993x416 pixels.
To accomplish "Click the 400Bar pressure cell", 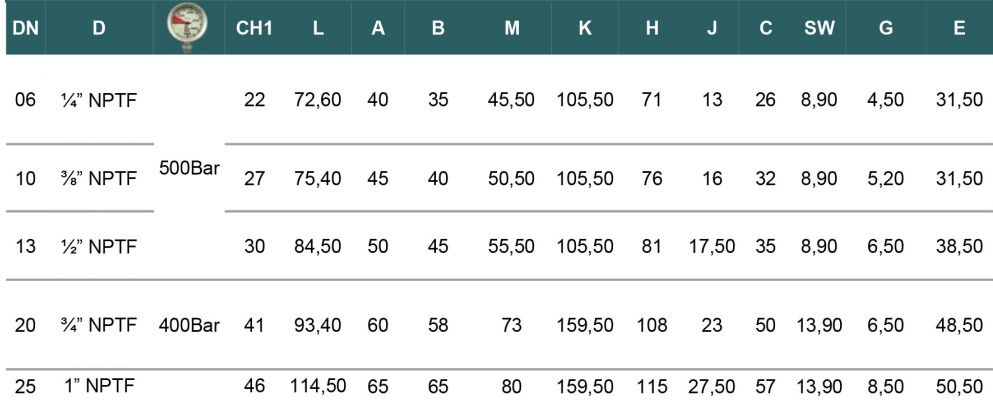I will point(189,325).
